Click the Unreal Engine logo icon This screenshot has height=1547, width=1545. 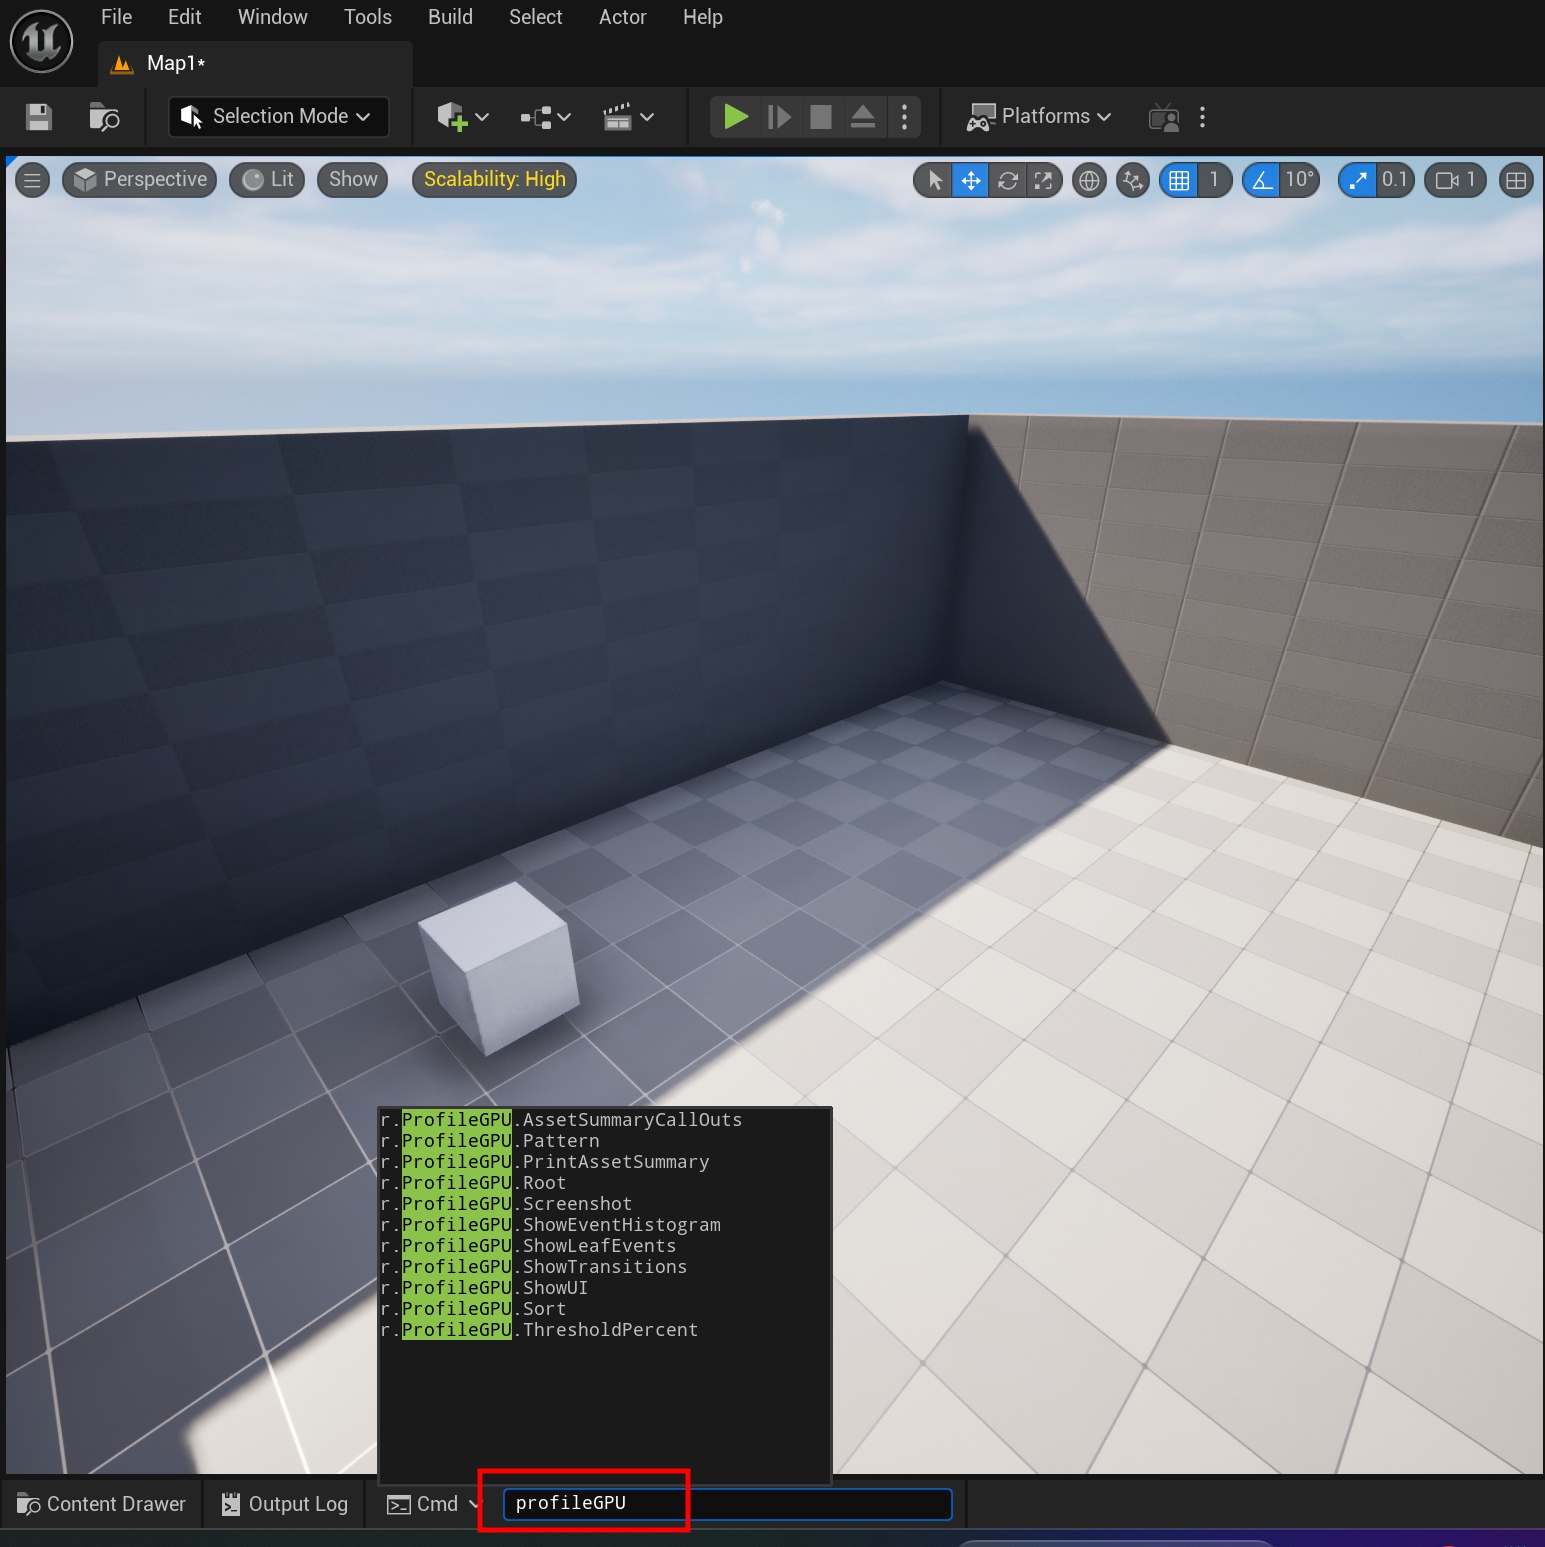click(x=41, y=41)
